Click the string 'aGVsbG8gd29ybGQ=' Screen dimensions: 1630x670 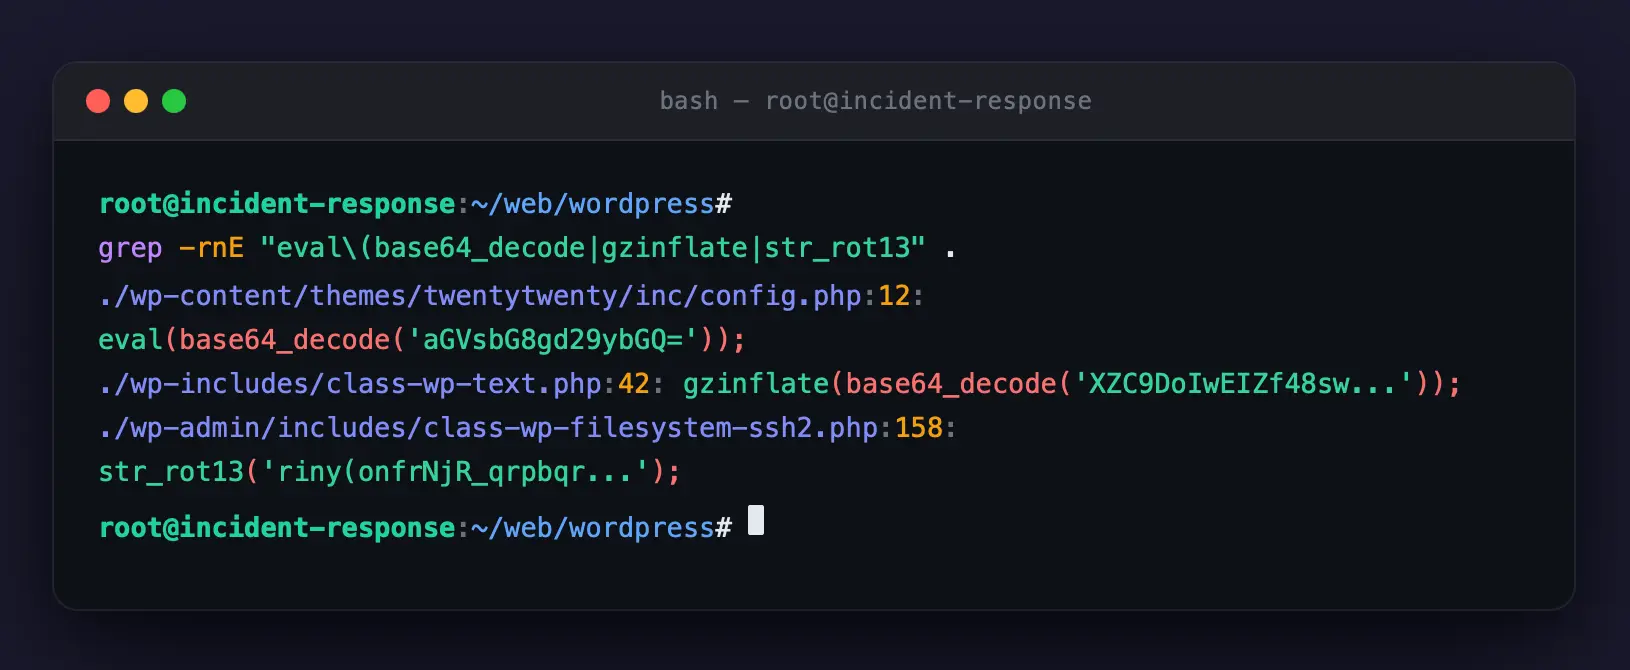point(553,340)
